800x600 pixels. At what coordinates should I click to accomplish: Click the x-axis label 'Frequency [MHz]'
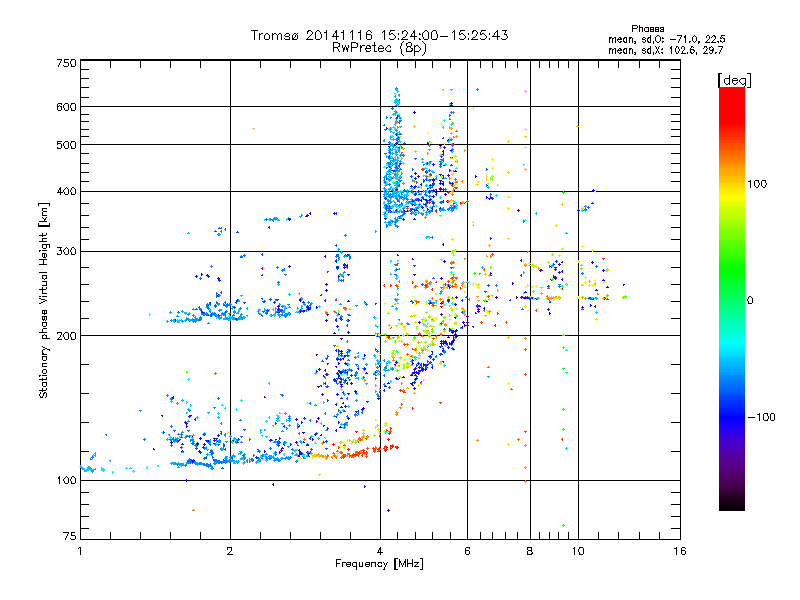click(379, 564)
